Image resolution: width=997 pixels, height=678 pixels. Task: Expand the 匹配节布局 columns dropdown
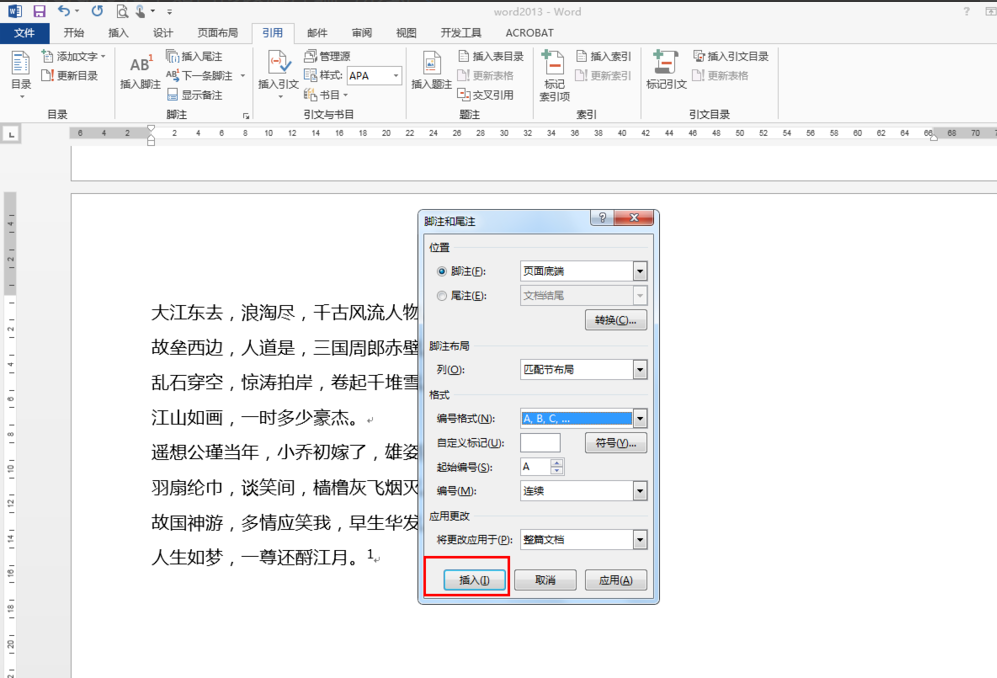pyautogui.click(x=640, y=370)
